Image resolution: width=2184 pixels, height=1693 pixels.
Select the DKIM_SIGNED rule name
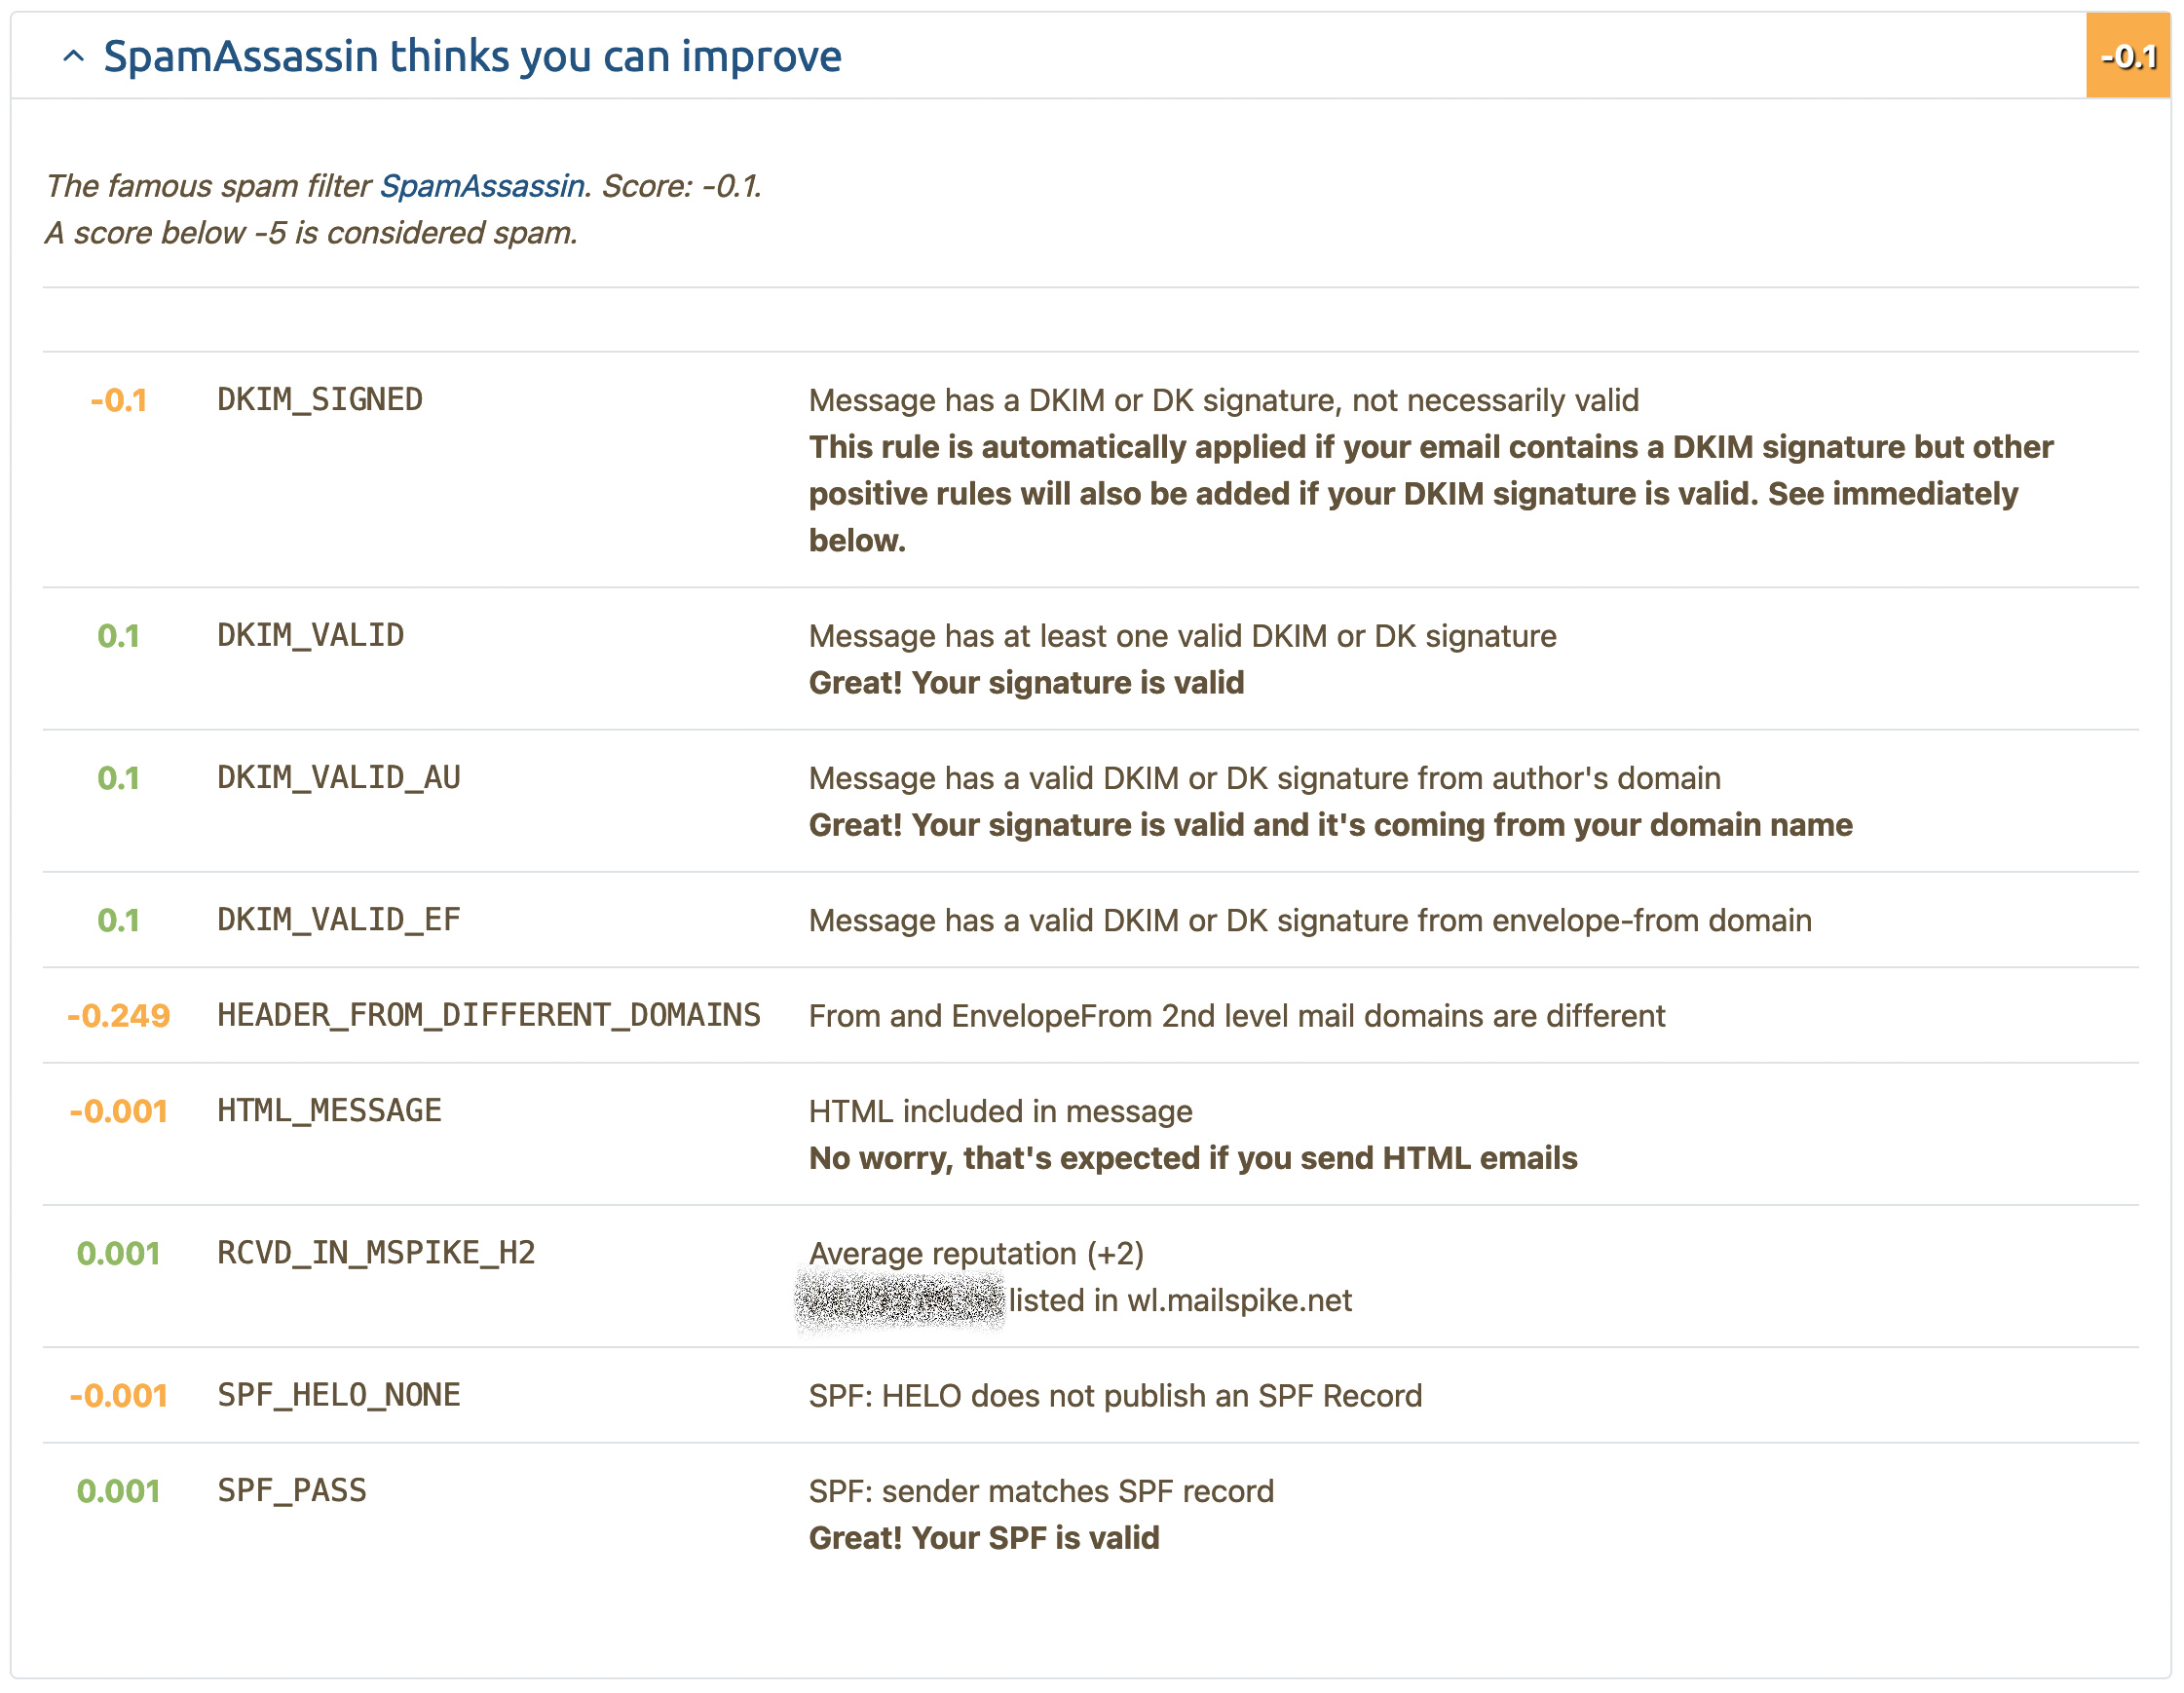tap(320, 400)
